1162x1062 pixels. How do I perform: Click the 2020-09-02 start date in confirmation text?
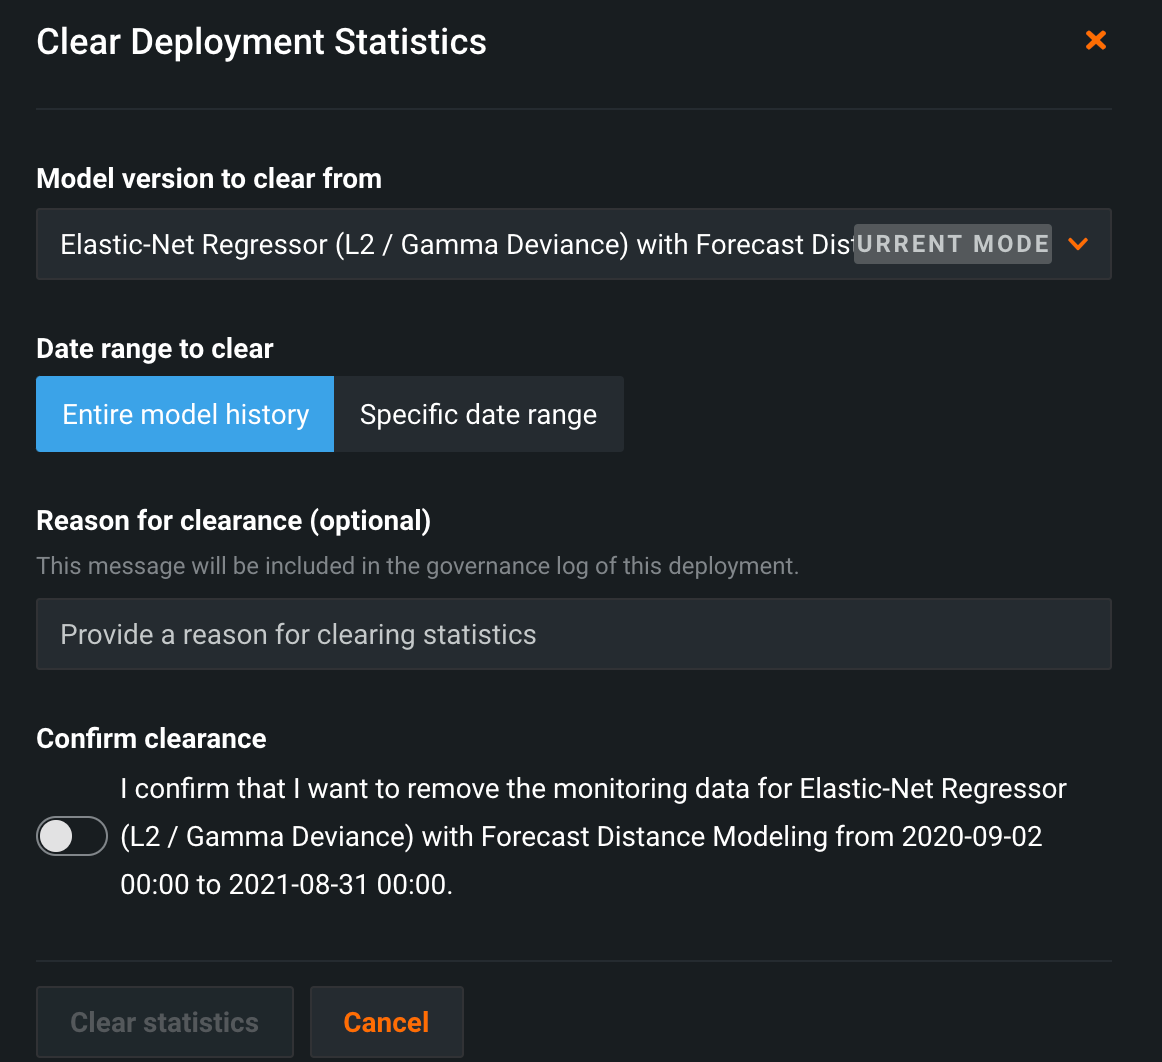click(972, 837)
